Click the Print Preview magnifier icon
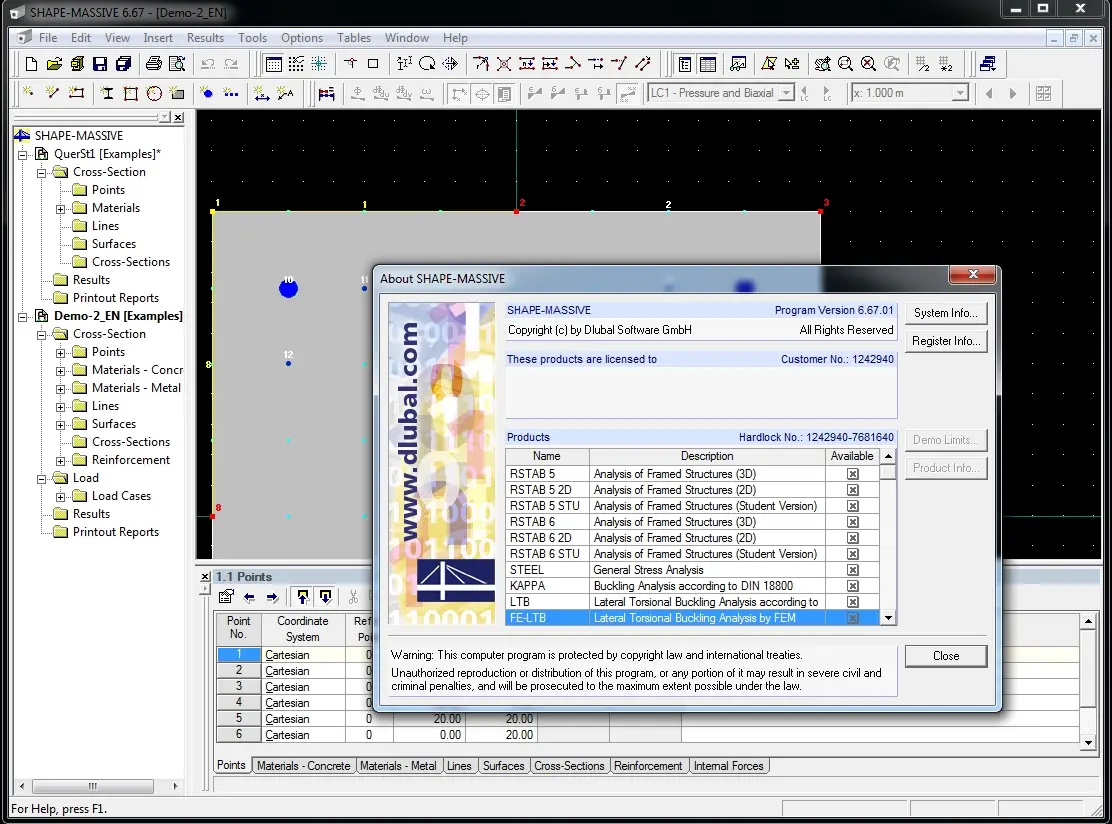 tap(177, 64)
